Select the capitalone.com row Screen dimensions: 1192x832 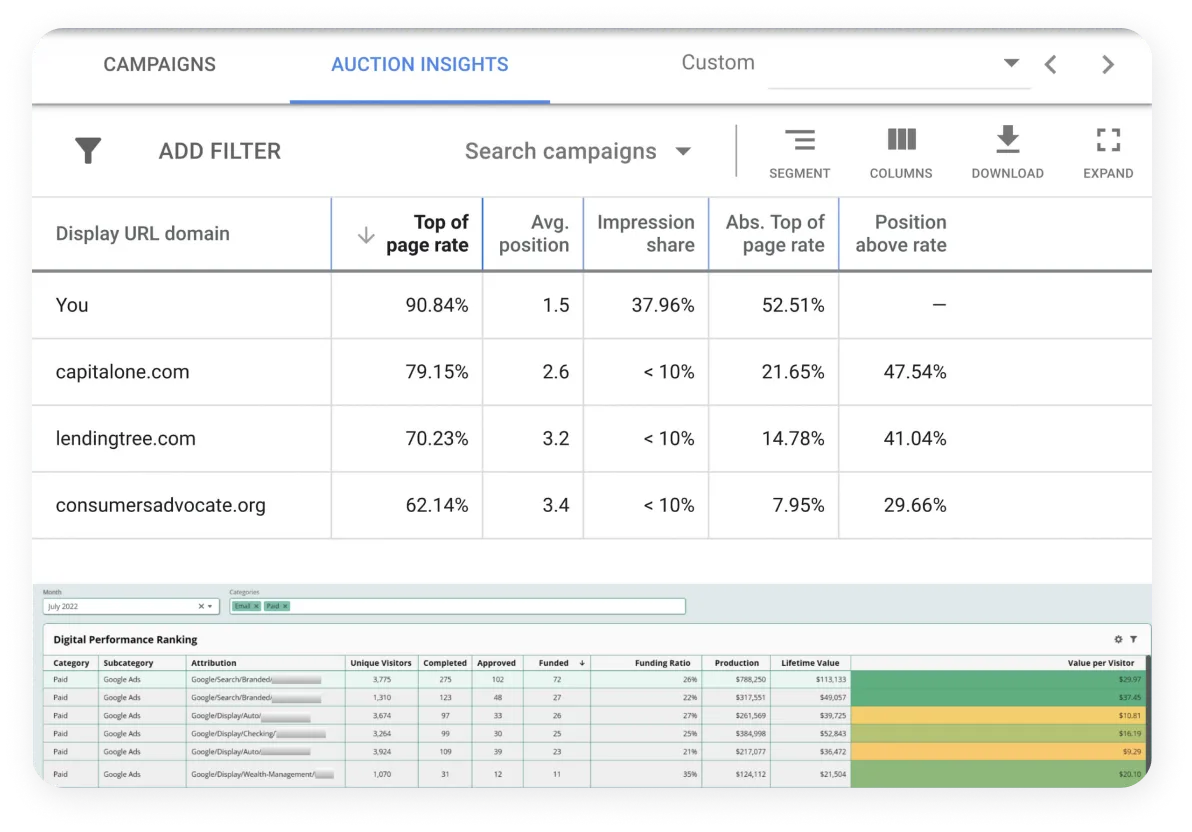click(591, 372)
